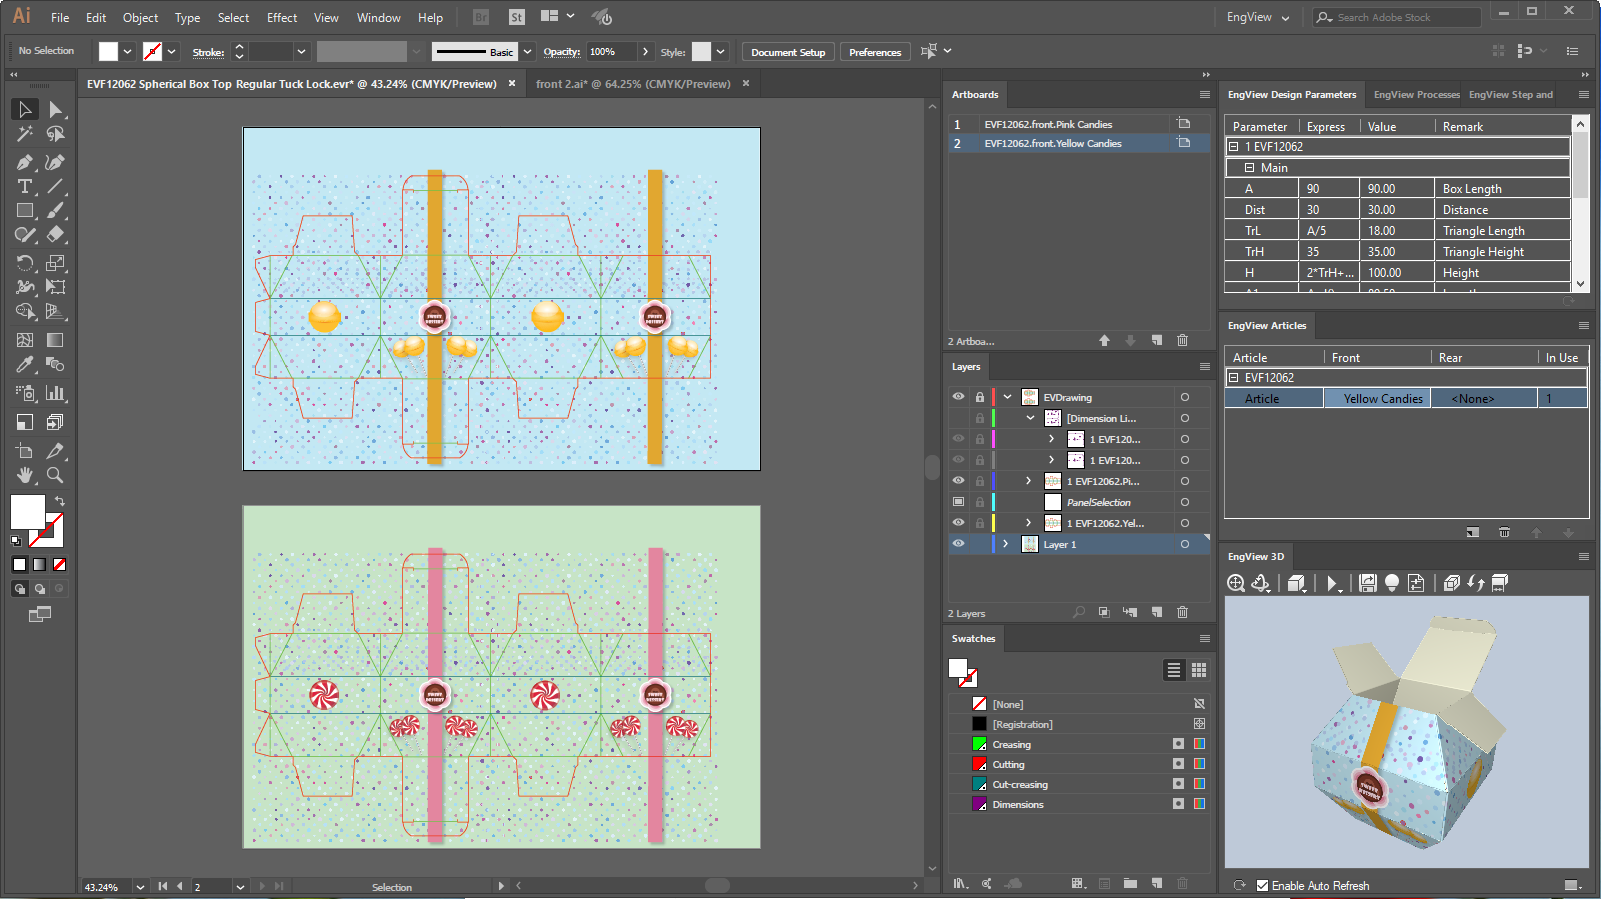The image size is (1601, 899).
Task: Select the Type tool
Action: [25, 187]
